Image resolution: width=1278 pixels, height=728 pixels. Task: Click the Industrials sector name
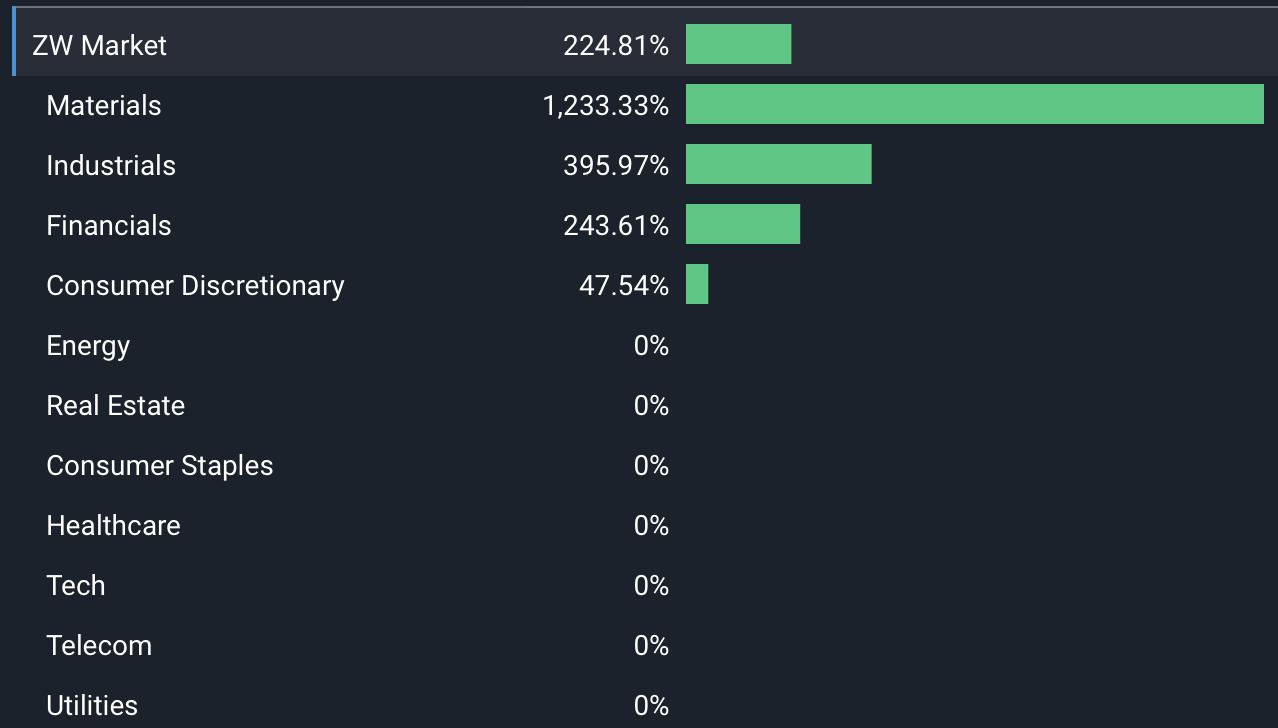(110, 165)
